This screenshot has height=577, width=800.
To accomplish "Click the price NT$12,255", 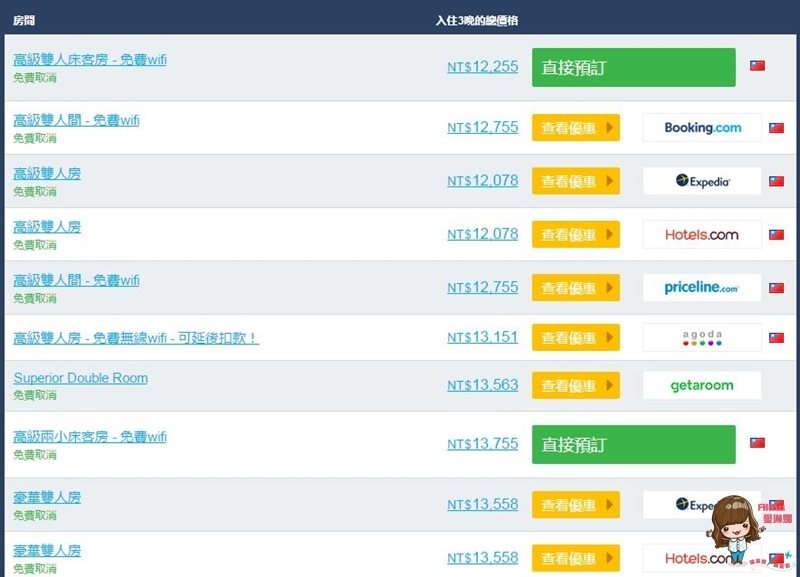I will (x=483, y=67).
